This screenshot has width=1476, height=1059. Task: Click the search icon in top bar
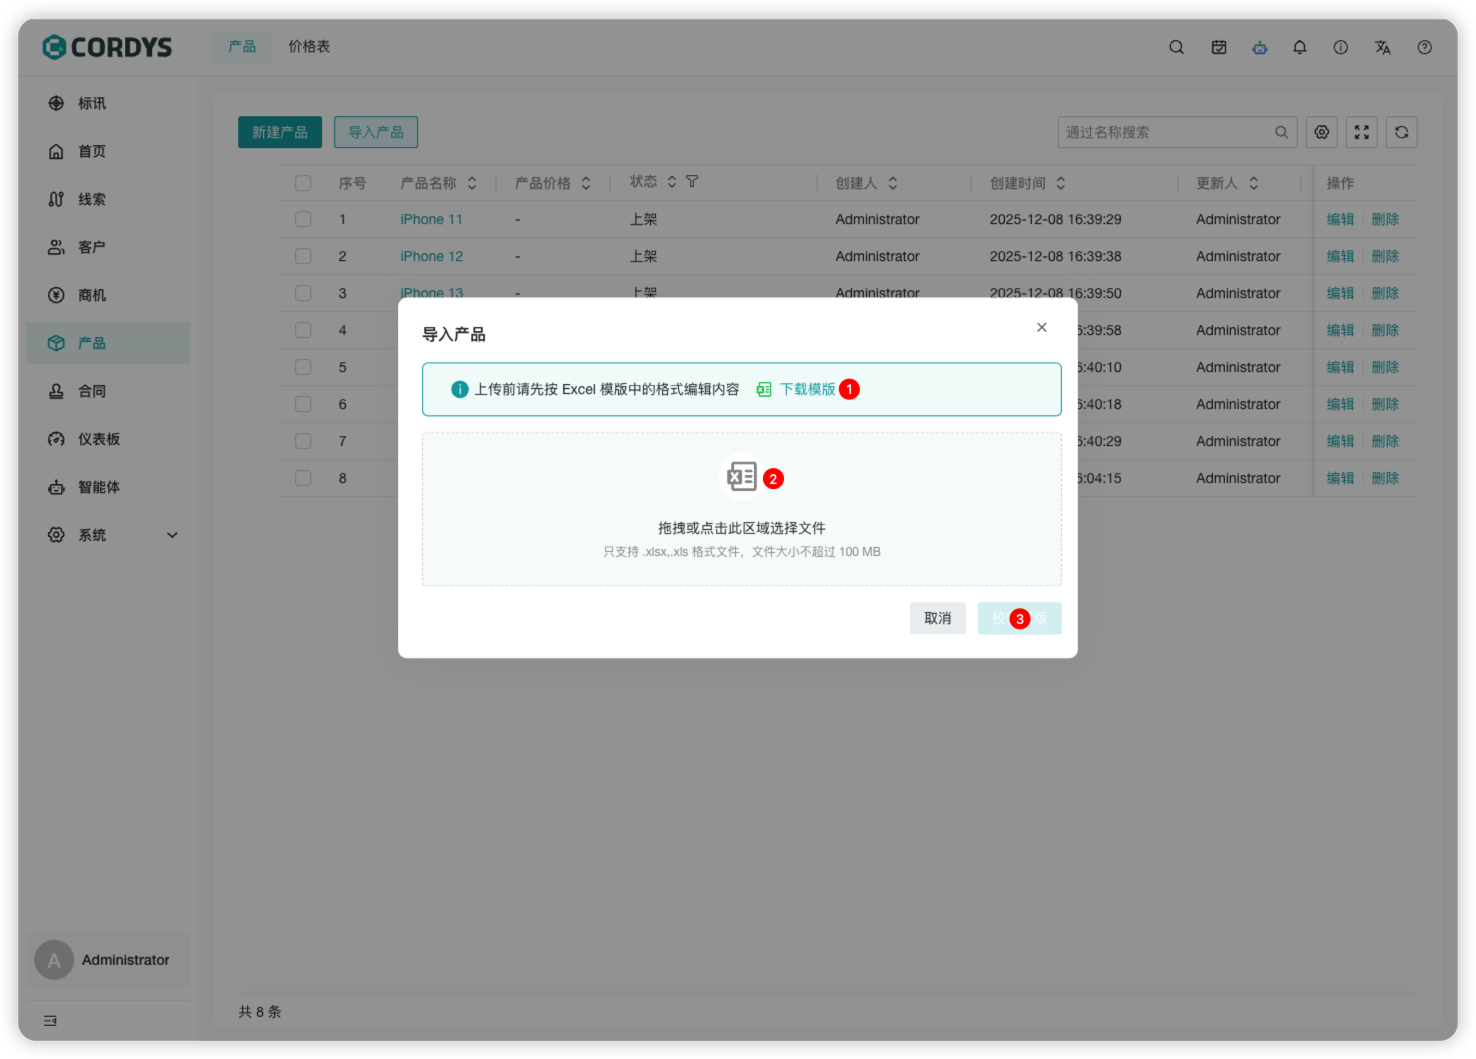point(1176,47)
